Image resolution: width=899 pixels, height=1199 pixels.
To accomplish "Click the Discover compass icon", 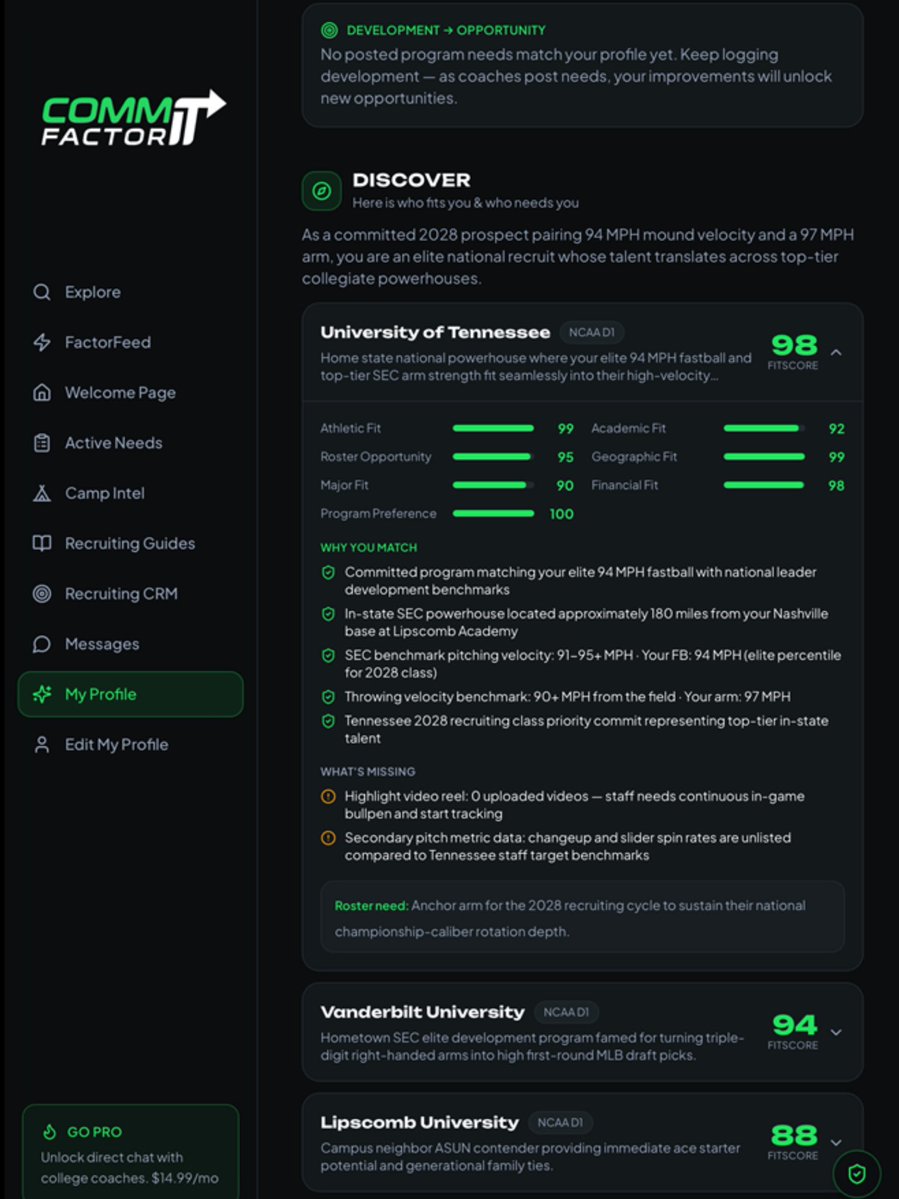I will 322,191.
